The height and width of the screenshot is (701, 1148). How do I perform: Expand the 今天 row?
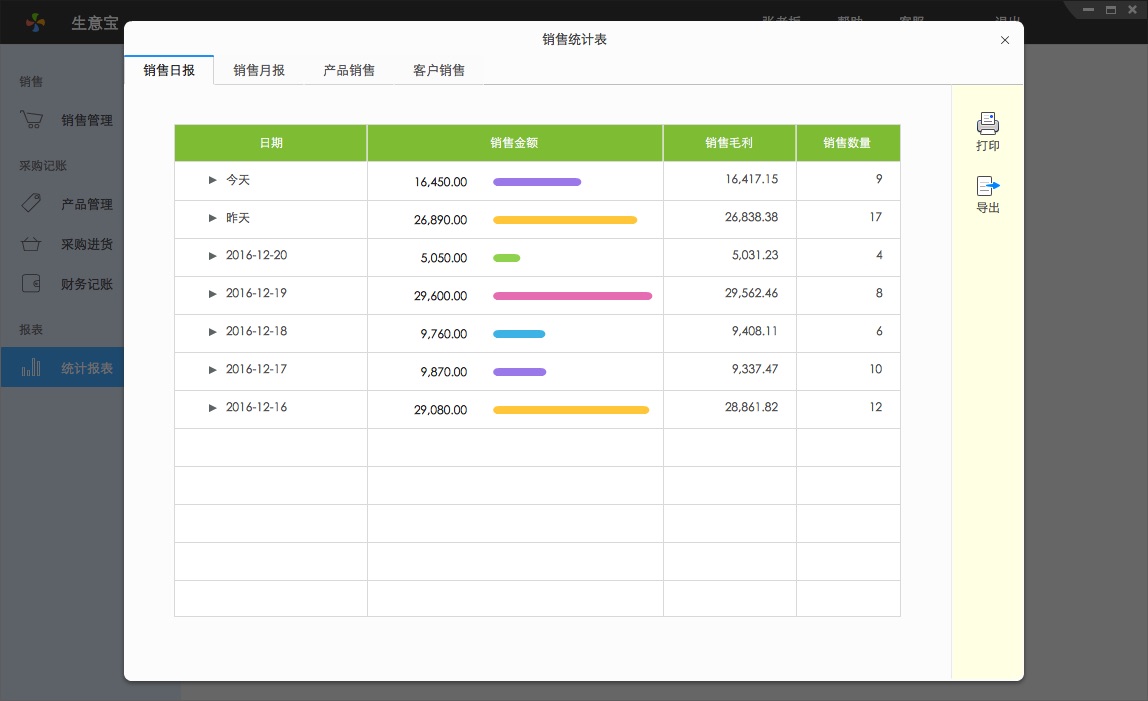point(212,180)
